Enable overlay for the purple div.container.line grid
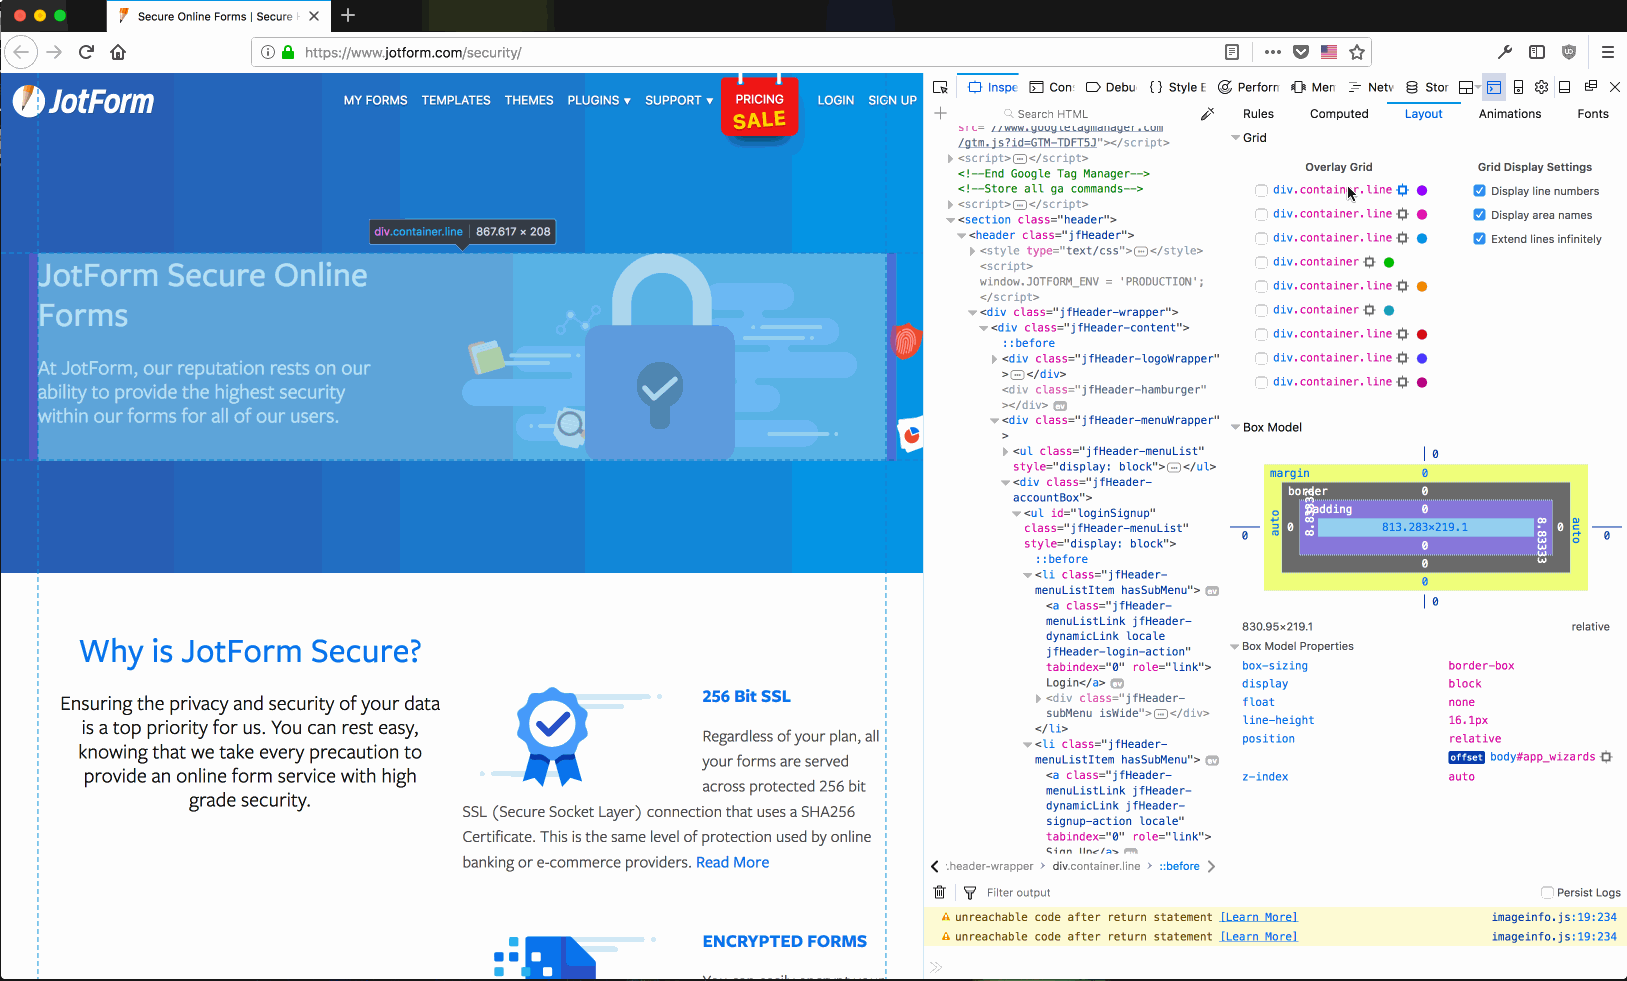 tap(1261, 190)
